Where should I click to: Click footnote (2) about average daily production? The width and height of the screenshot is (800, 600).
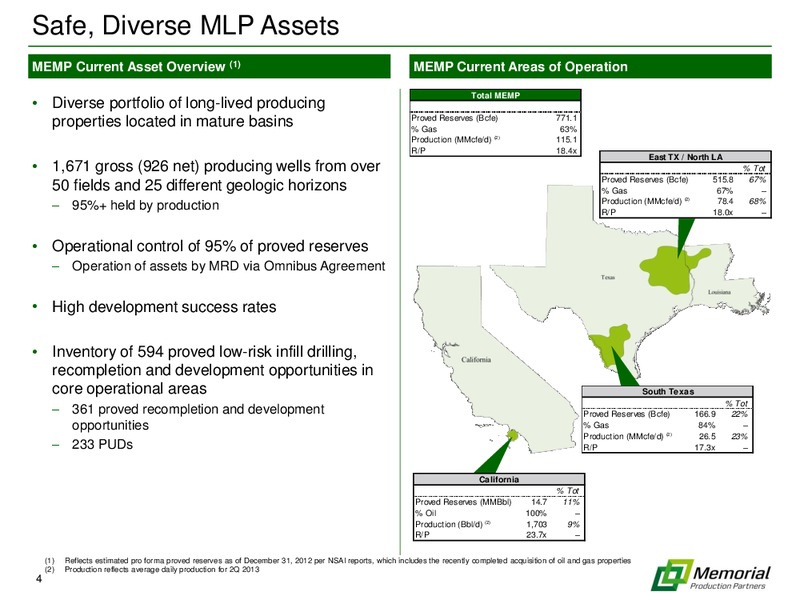[x=162, y=569]
